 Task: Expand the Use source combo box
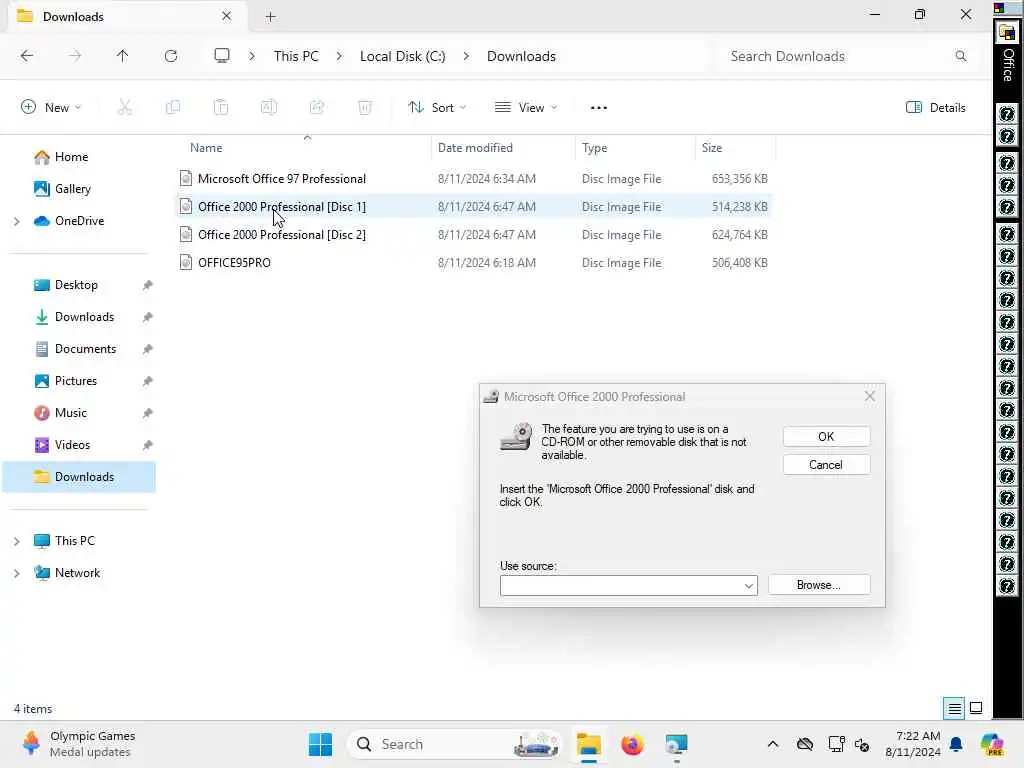[748, 586]
